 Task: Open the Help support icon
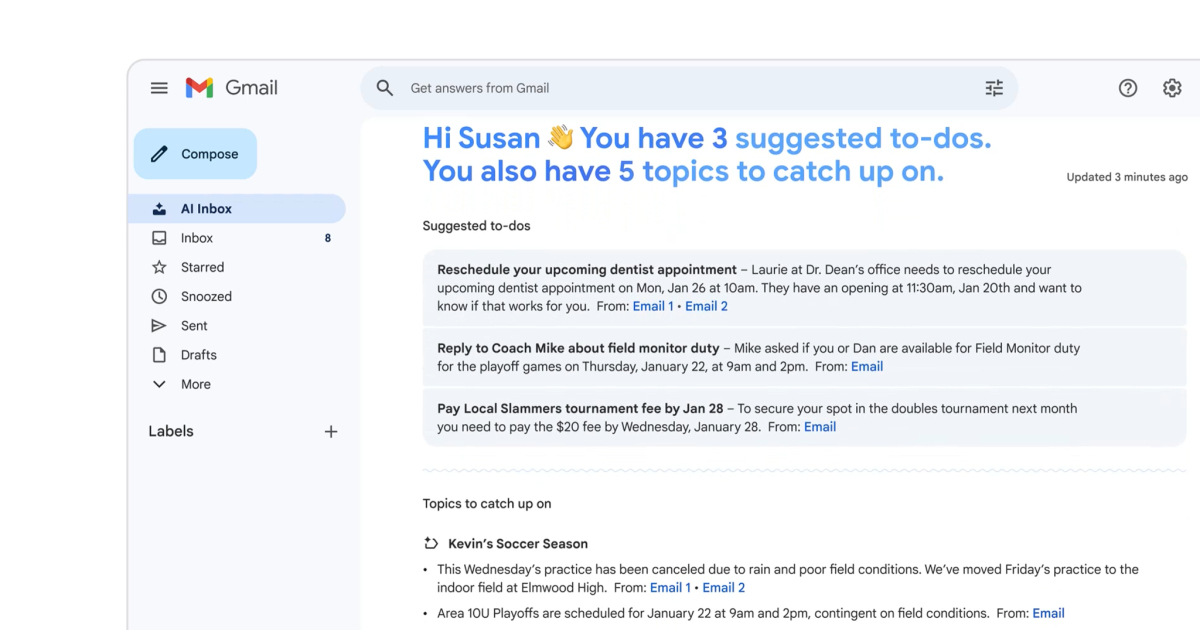tap(1128, 88)
